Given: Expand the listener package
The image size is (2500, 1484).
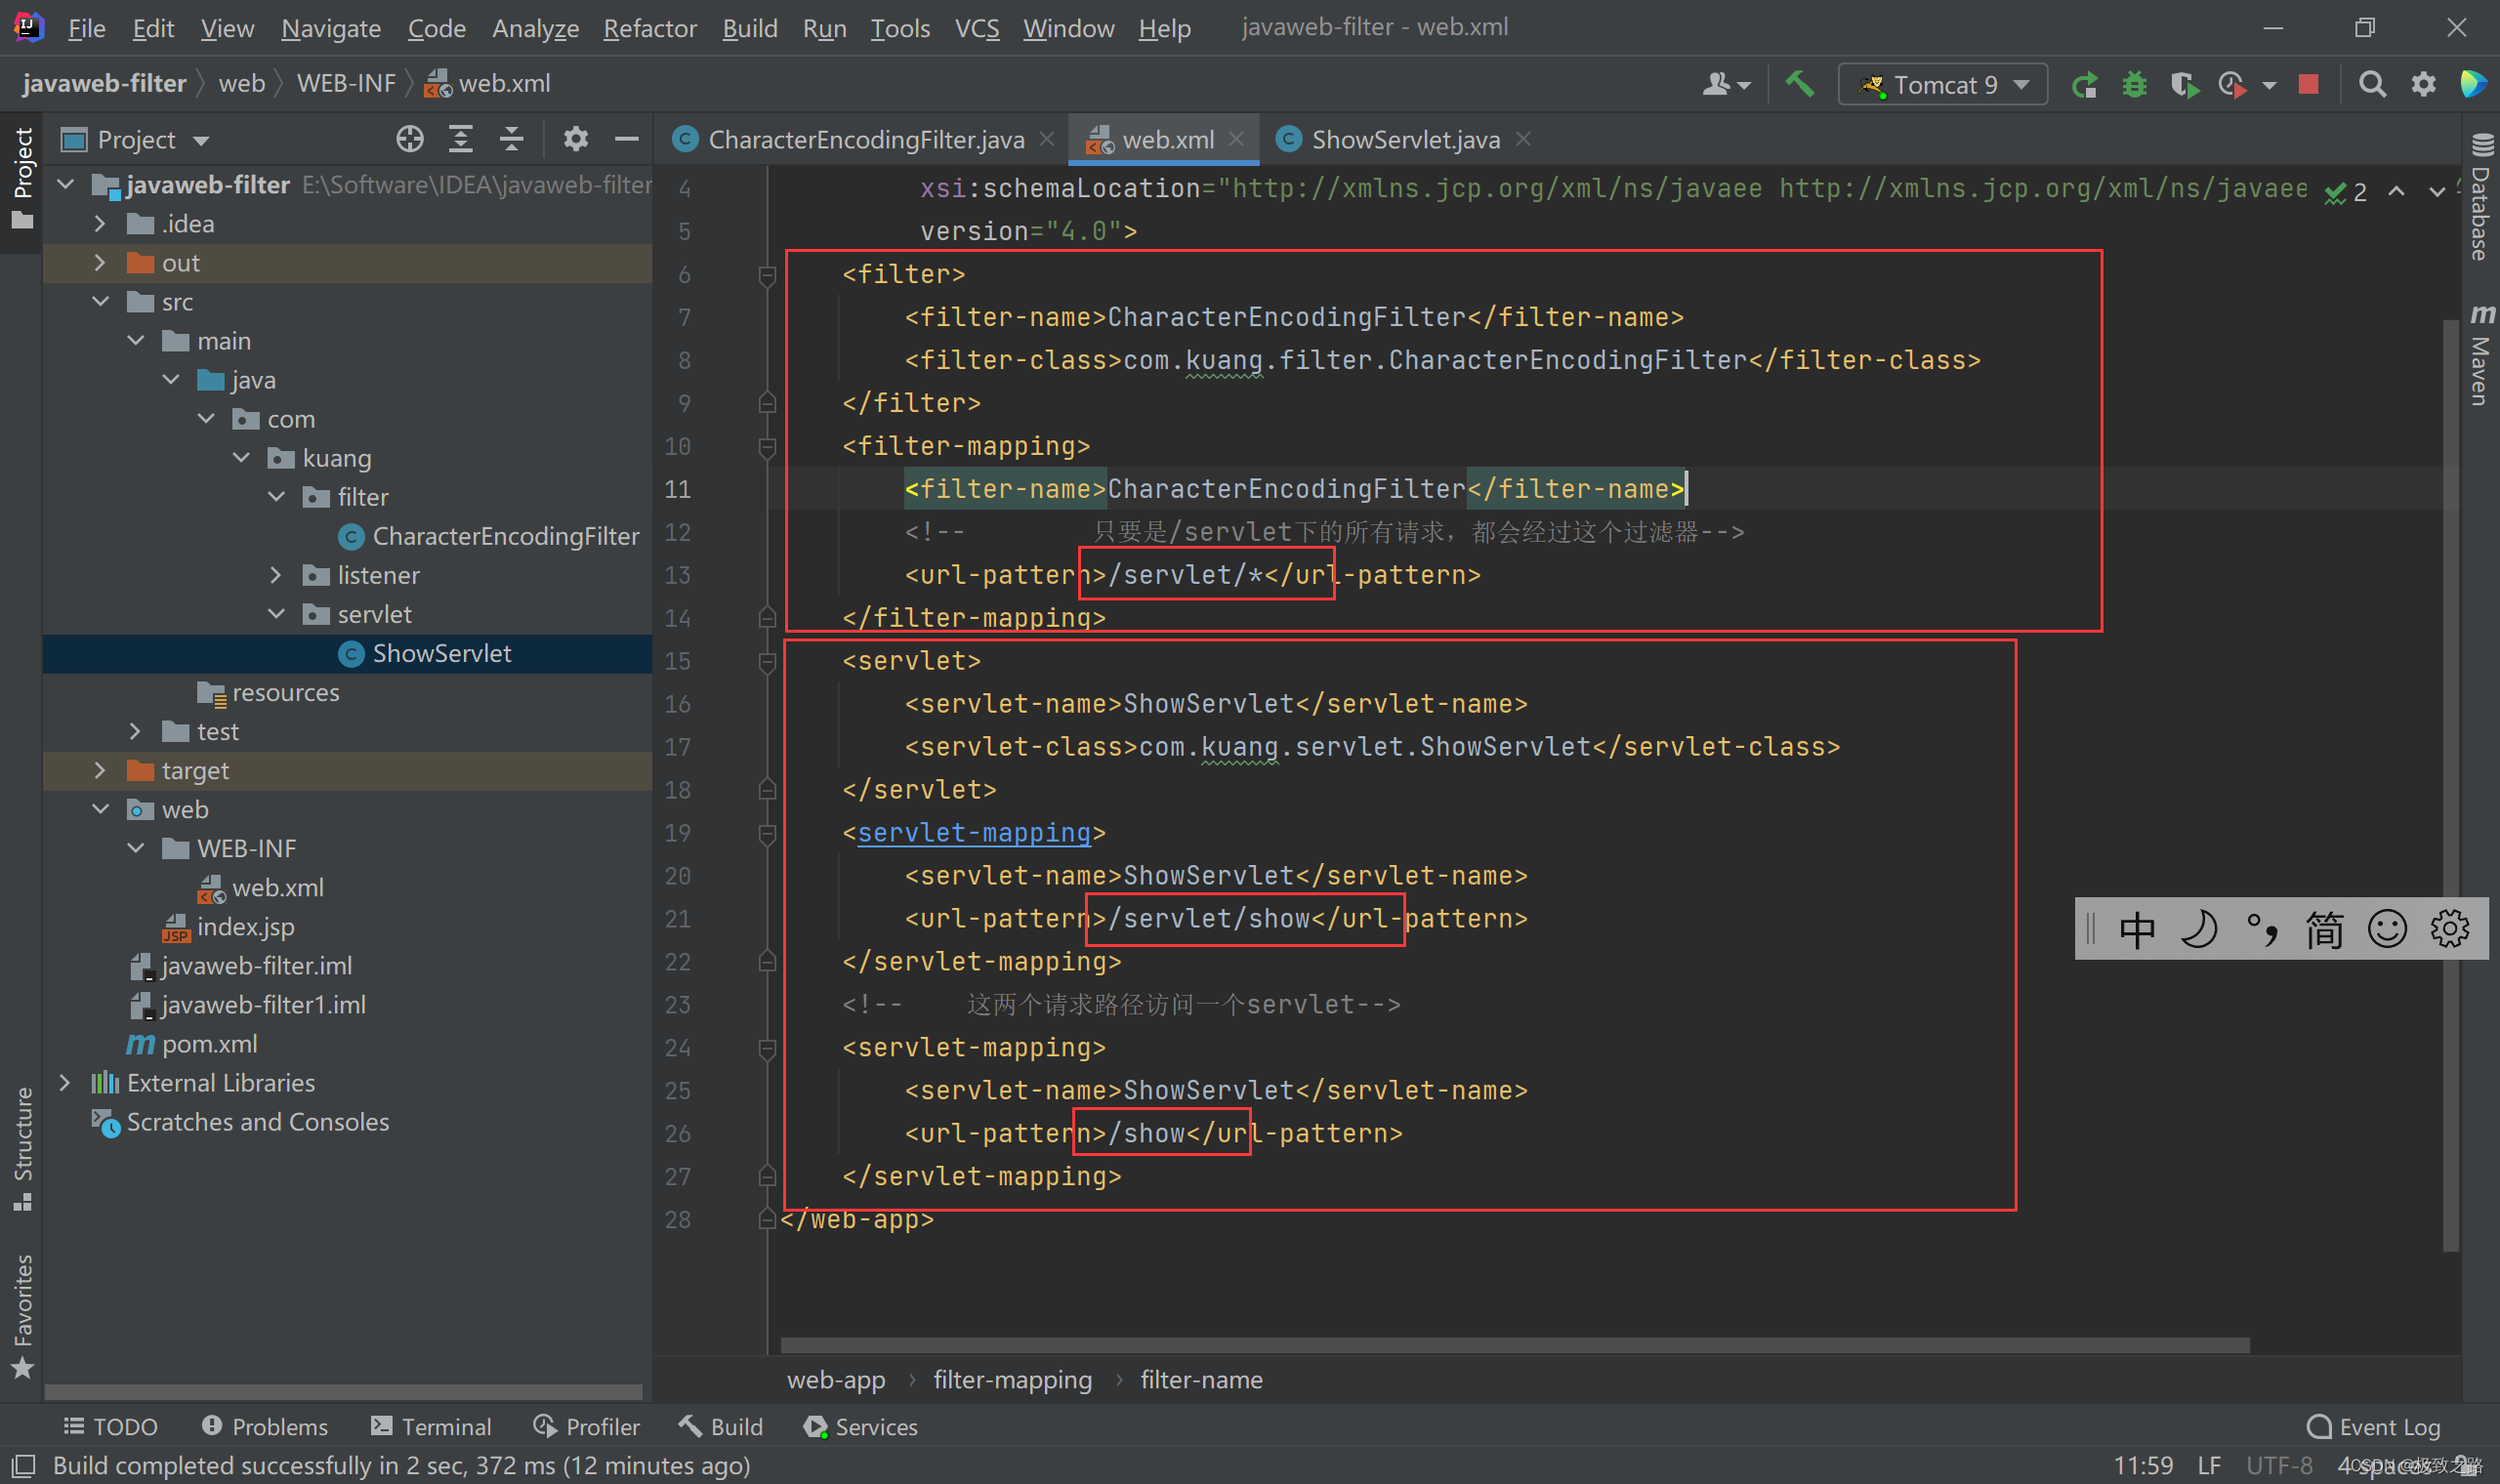Looking at the screenshot, I should [x=276, y=575].
